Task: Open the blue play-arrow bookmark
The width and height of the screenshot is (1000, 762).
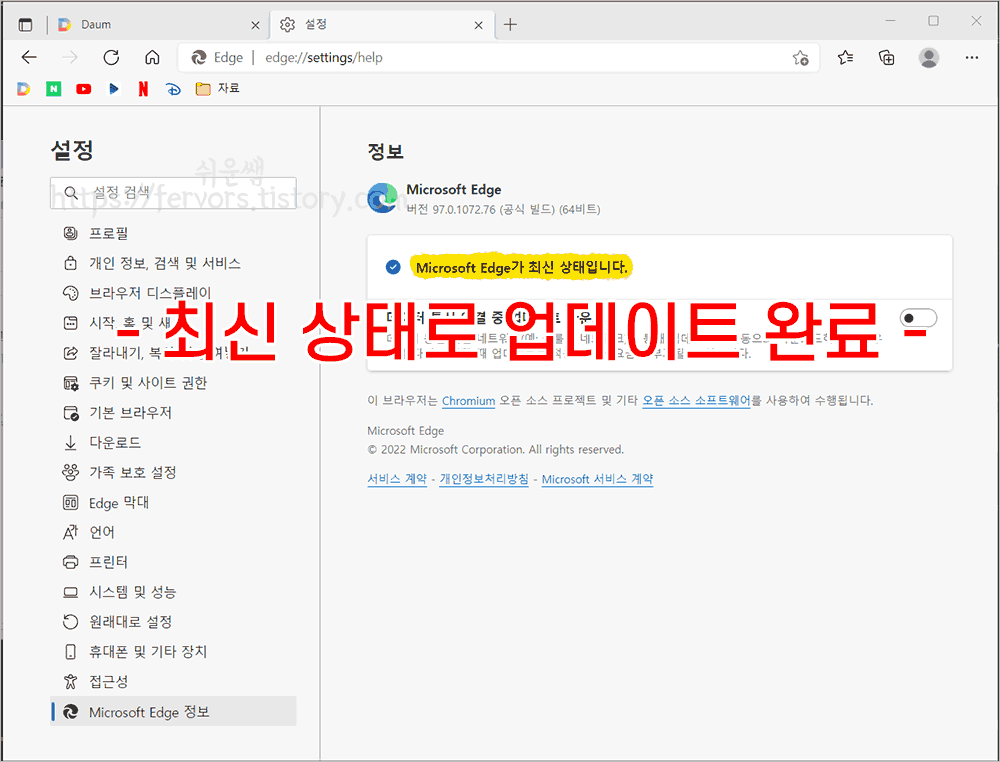Action: (x=114, y=89)
